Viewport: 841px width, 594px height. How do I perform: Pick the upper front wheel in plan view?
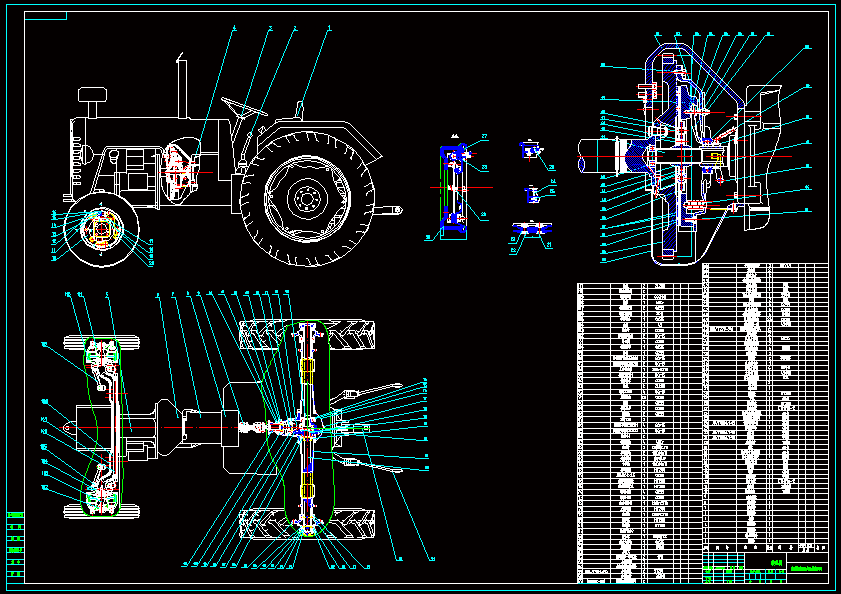point(102,343)
